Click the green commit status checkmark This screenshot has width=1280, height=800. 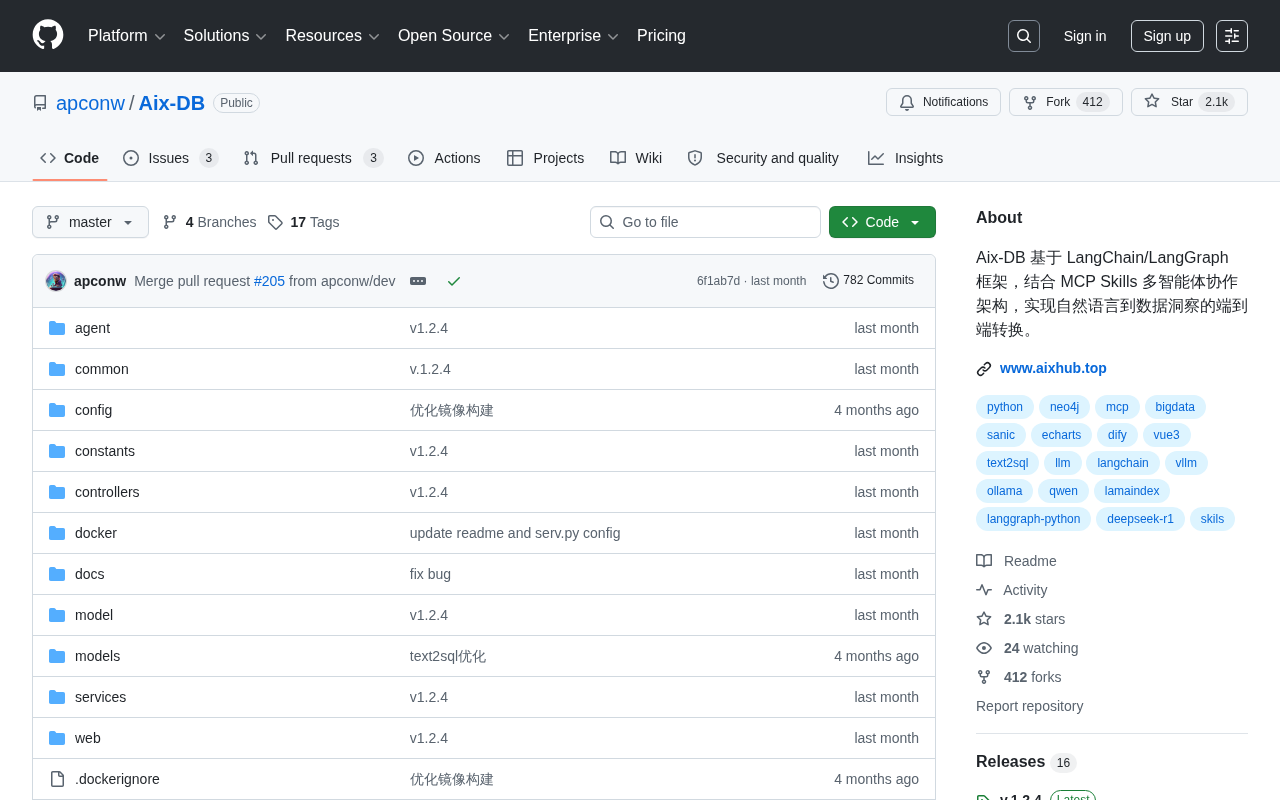point(454,281)
